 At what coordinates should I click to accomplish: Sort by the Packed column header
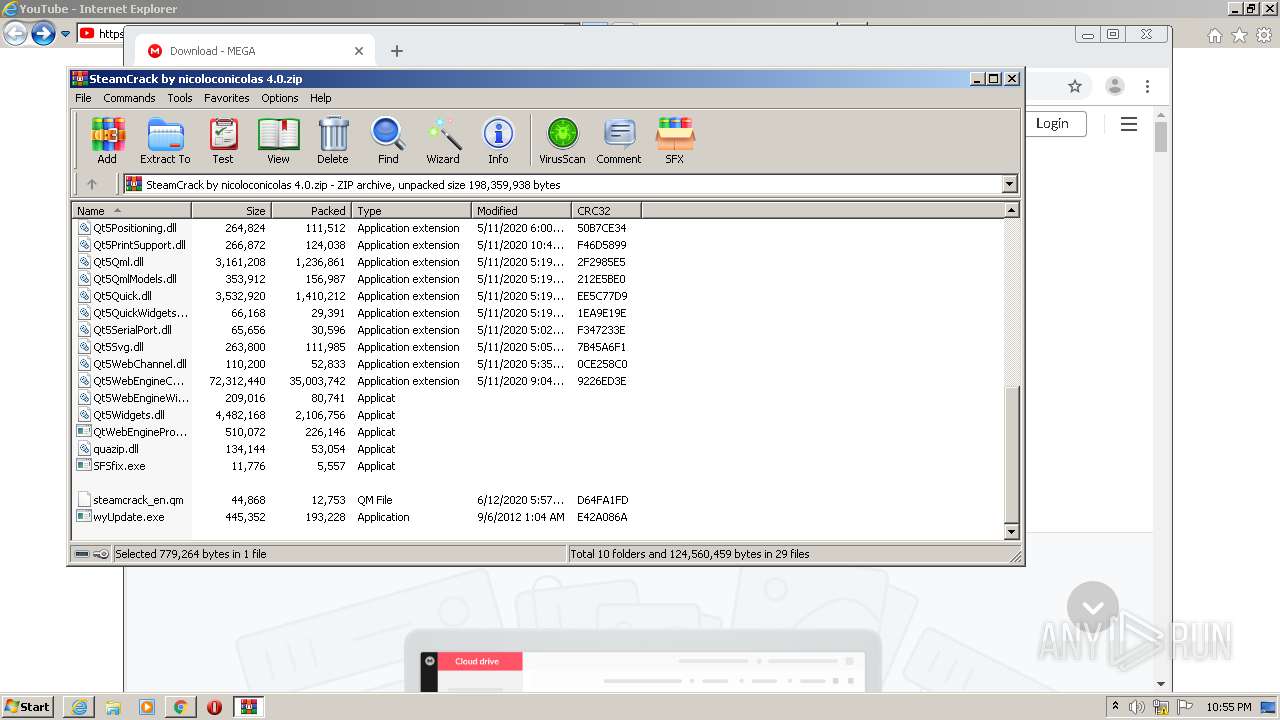tap(311, 211)
